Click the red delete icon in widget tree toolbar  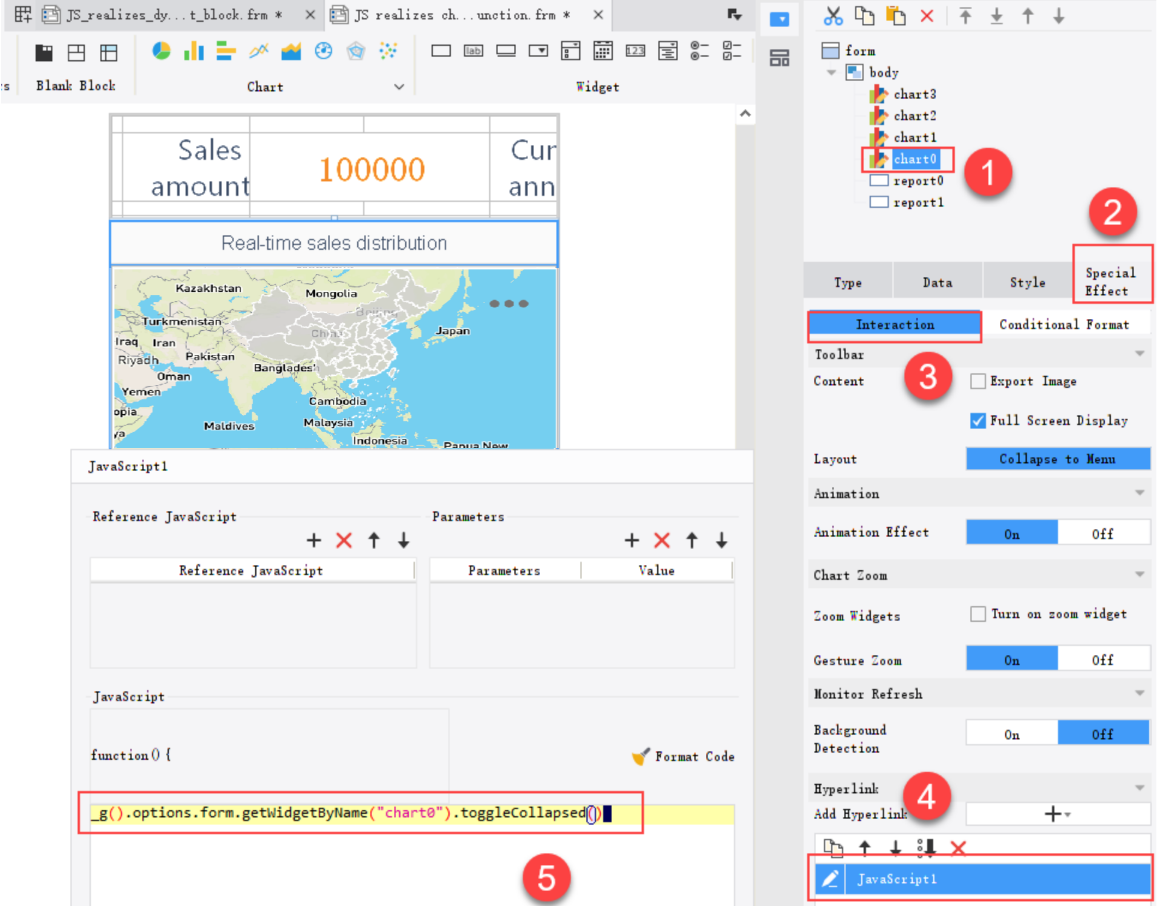[x=927, y=15]
